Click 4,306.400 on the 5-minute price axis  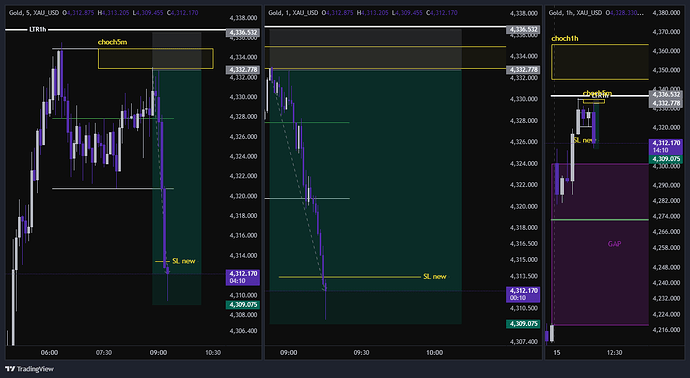243,330
